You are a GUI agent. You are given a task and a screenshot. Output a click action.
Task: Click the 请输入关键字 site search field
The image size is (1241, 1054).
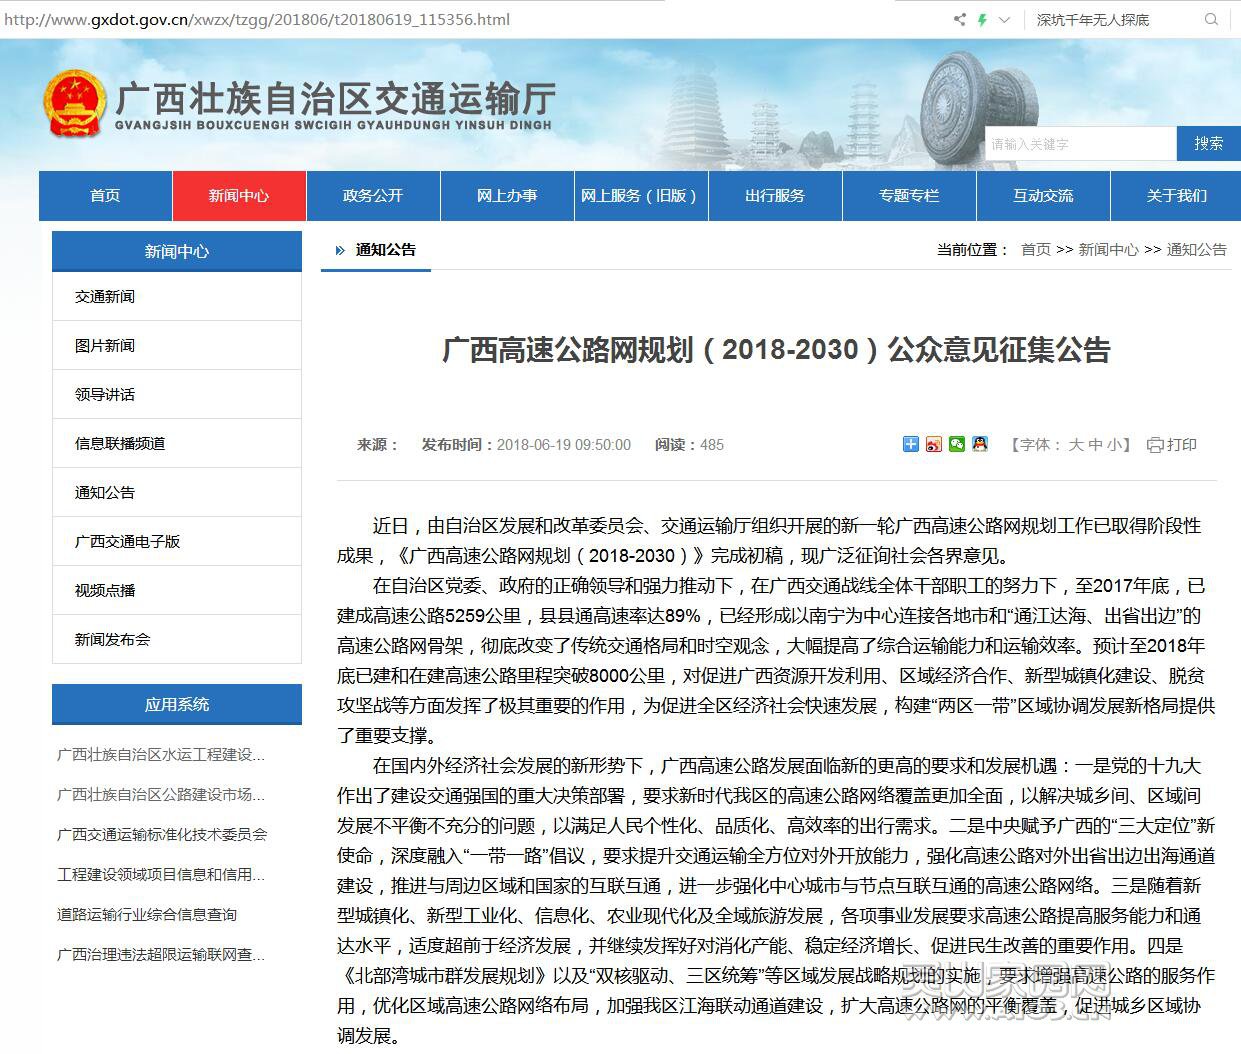1080,144
